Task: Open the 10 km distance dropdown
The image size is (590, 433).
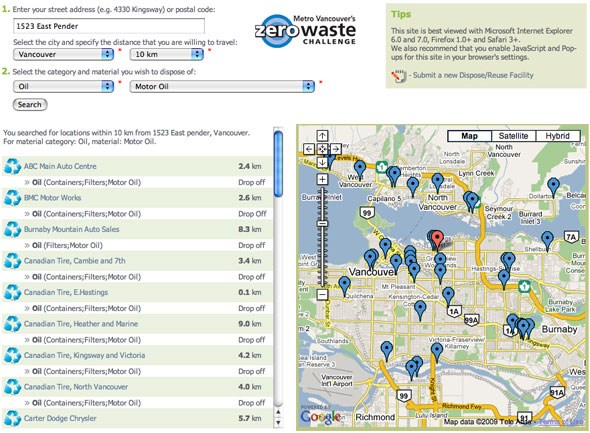Action: click(x=167, y=55)
